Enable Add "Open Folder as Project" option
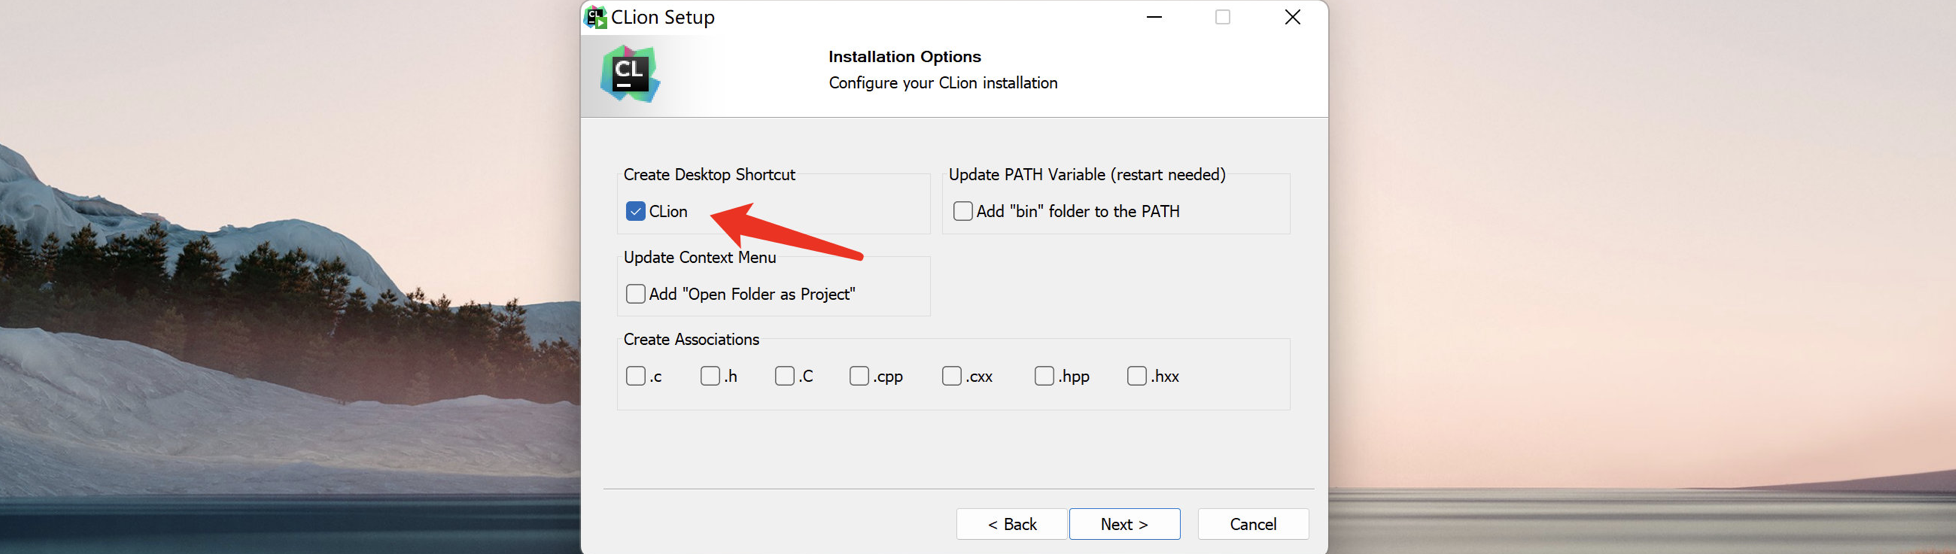The width and height of the screenshot is (1956, 554). point(636,294)
